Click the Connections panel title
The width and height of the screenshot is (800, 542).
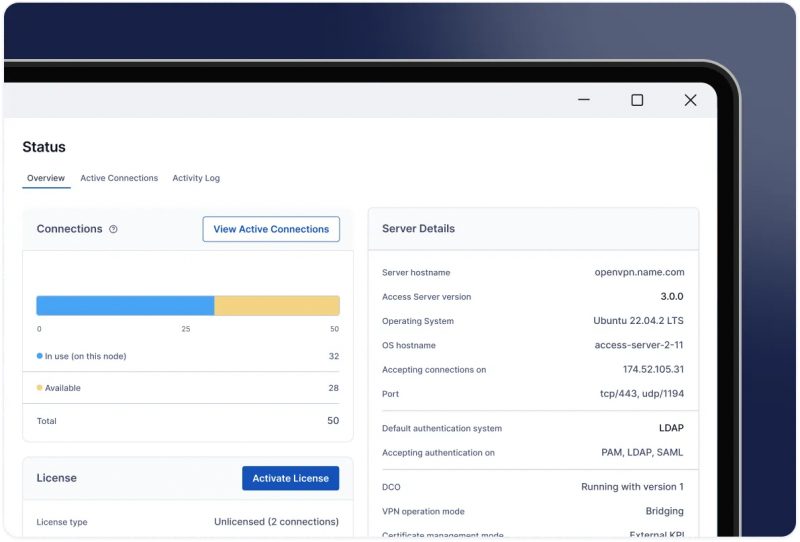click(69, 229)
